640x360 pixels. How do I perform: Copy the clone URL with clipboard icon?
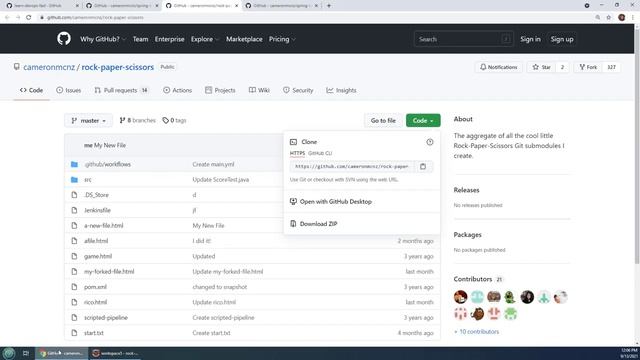point(423,167)
